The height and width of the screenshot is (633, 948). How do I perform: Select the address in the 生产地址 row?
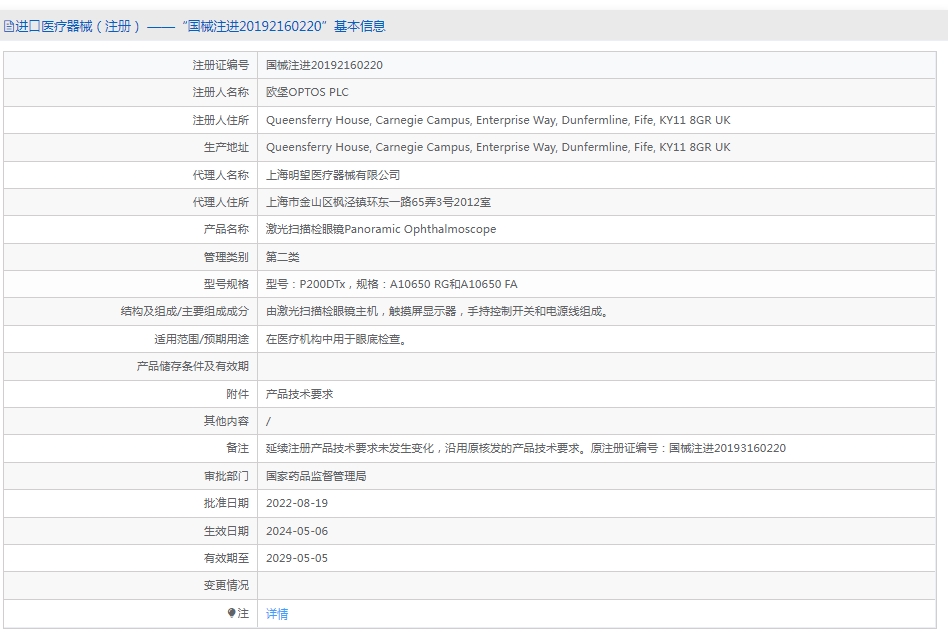coord(498,147)
